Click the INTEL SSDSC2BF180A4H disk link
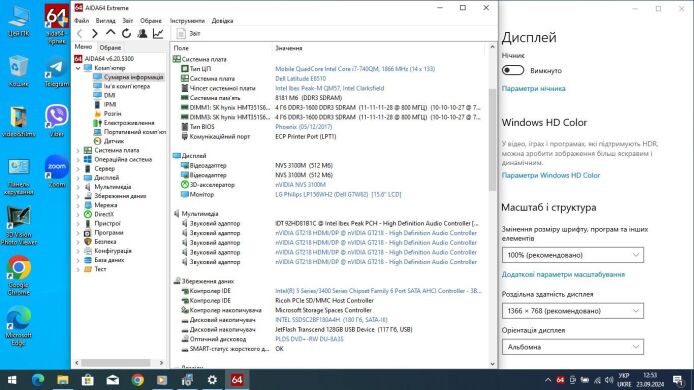 click(x=331, y=320)
